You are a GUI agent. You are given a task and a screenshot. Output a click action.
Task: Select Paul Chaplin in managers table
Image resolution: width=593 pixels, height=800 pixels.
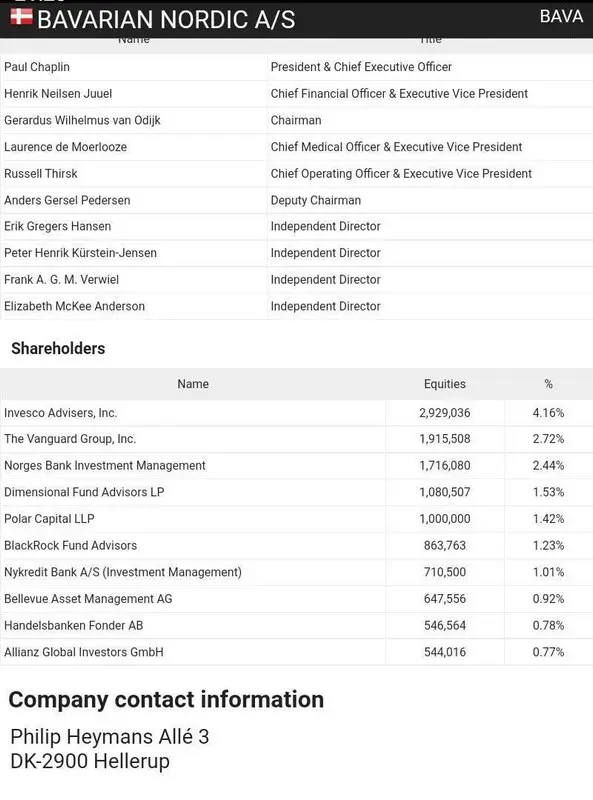pos(37,67)
